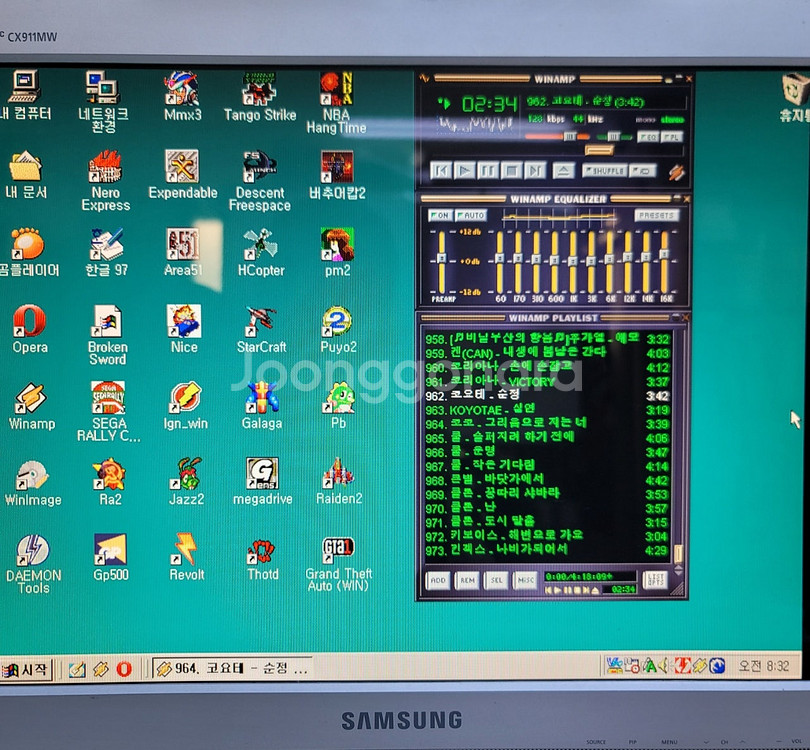
Task: Open the playlist MISC menu button
Action: point(525,580)
